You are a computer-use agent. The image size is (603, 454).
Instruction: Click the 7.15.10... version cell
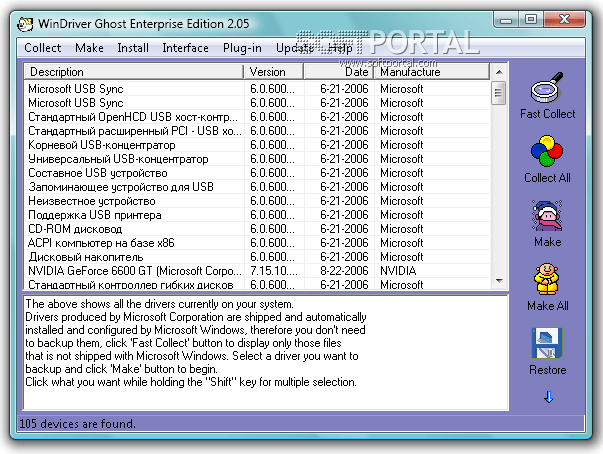pyautogui.click(x=274, y=271)
